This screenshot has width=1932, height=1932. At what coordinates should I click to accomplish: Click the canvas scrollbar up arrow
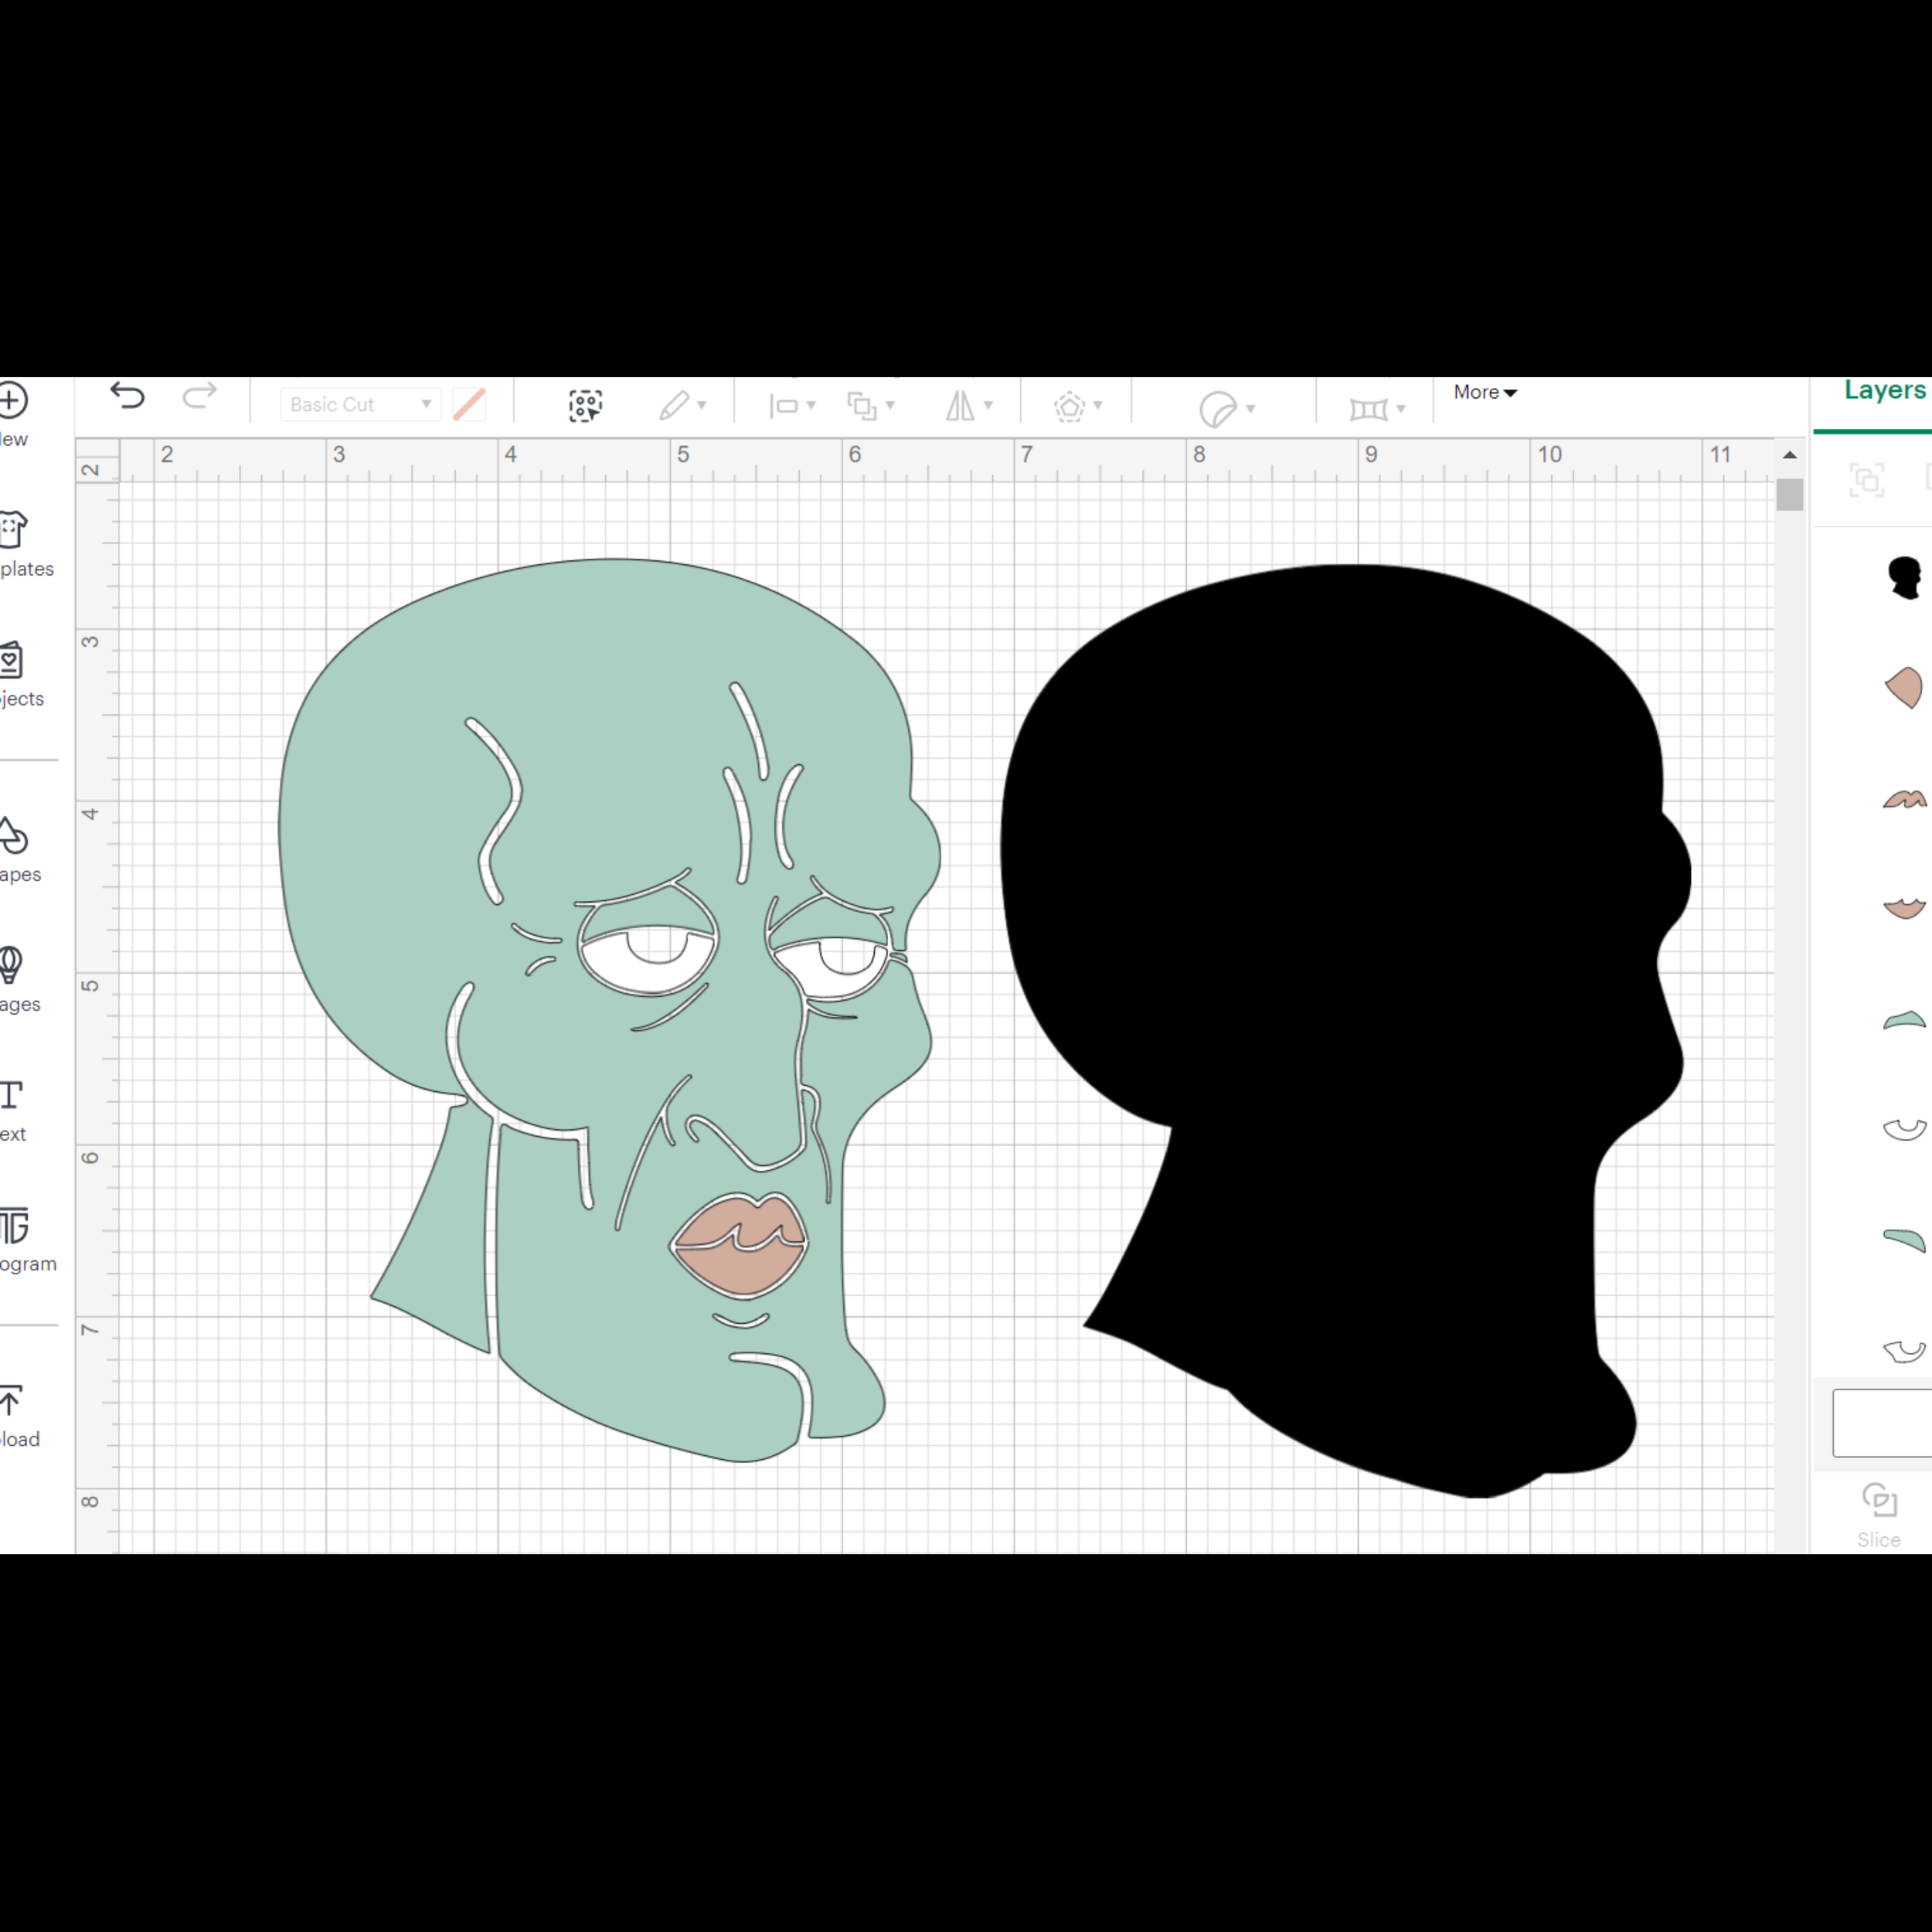click(x=1790, y=455)
